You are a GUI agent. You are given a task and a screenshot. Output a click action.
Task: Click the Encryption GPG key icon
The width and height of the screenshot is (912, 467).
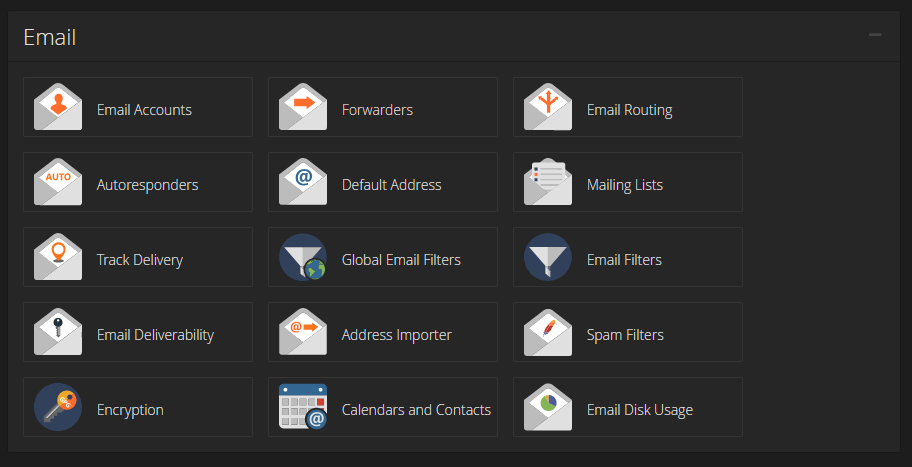pos(58,407)
